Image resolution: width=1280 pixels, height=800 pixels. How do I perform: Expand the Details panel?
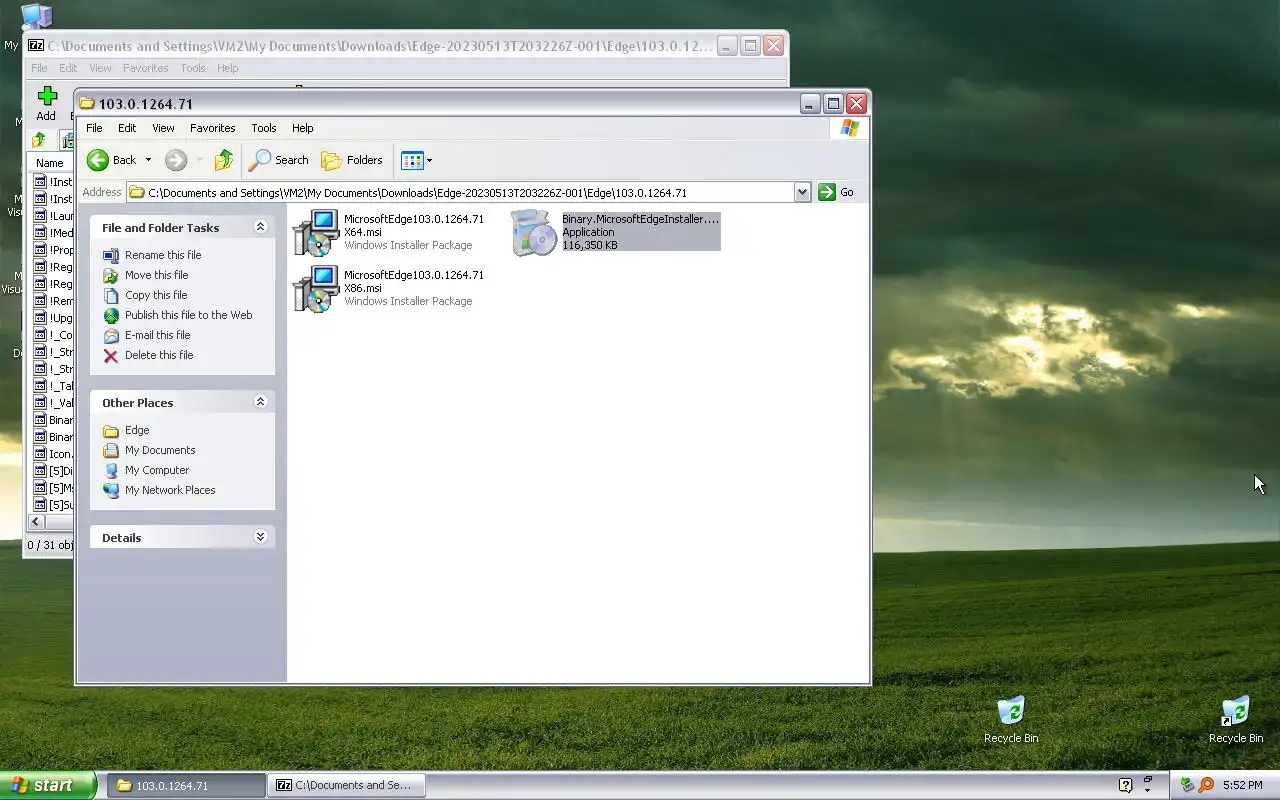point(260,537)
